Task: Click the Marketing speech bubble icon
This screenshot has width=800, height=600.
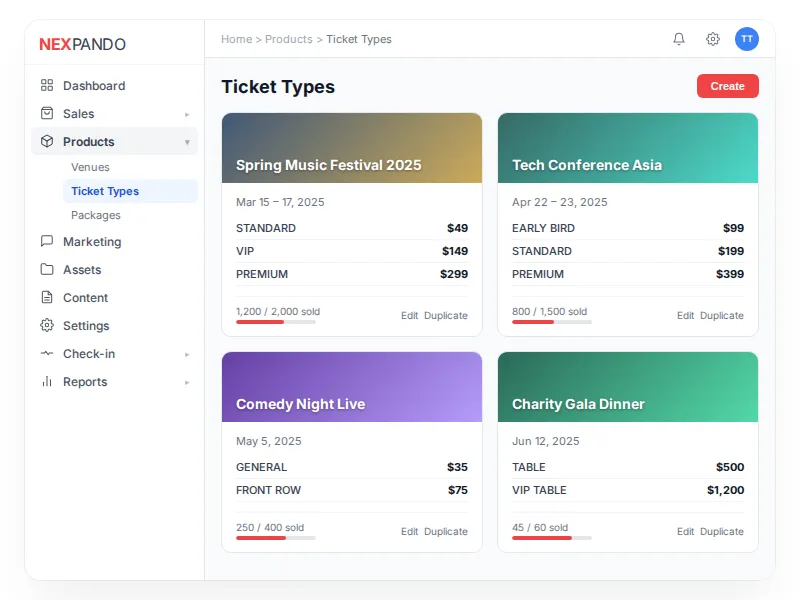Action: click(x=47, y=241)
